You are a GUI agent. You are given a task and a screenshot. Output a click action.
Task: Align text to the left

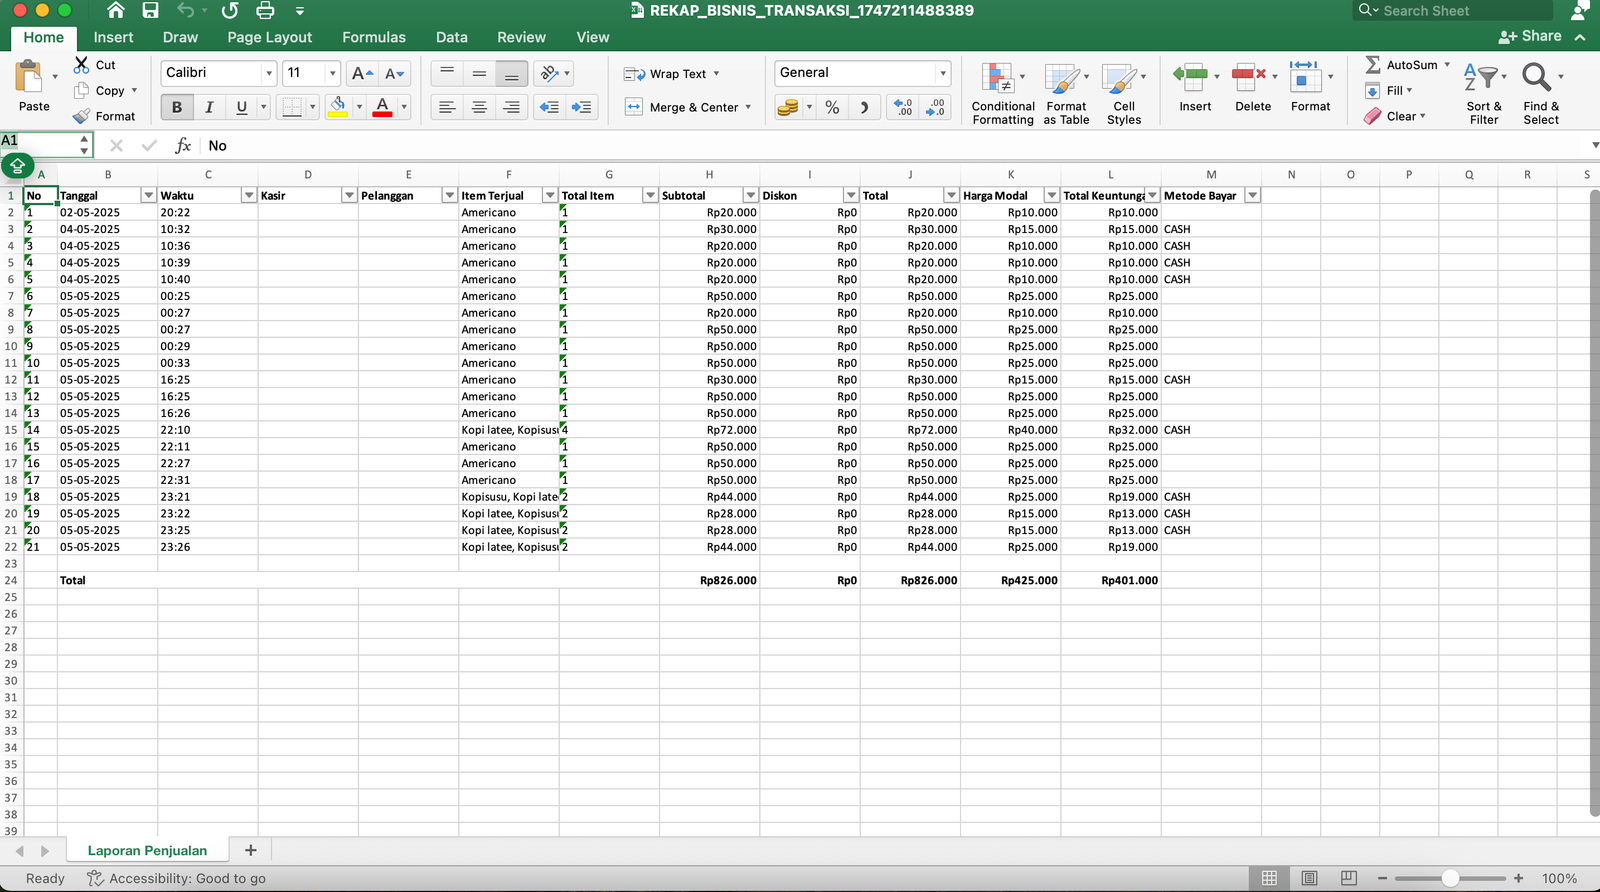click(x=447, y=107)
